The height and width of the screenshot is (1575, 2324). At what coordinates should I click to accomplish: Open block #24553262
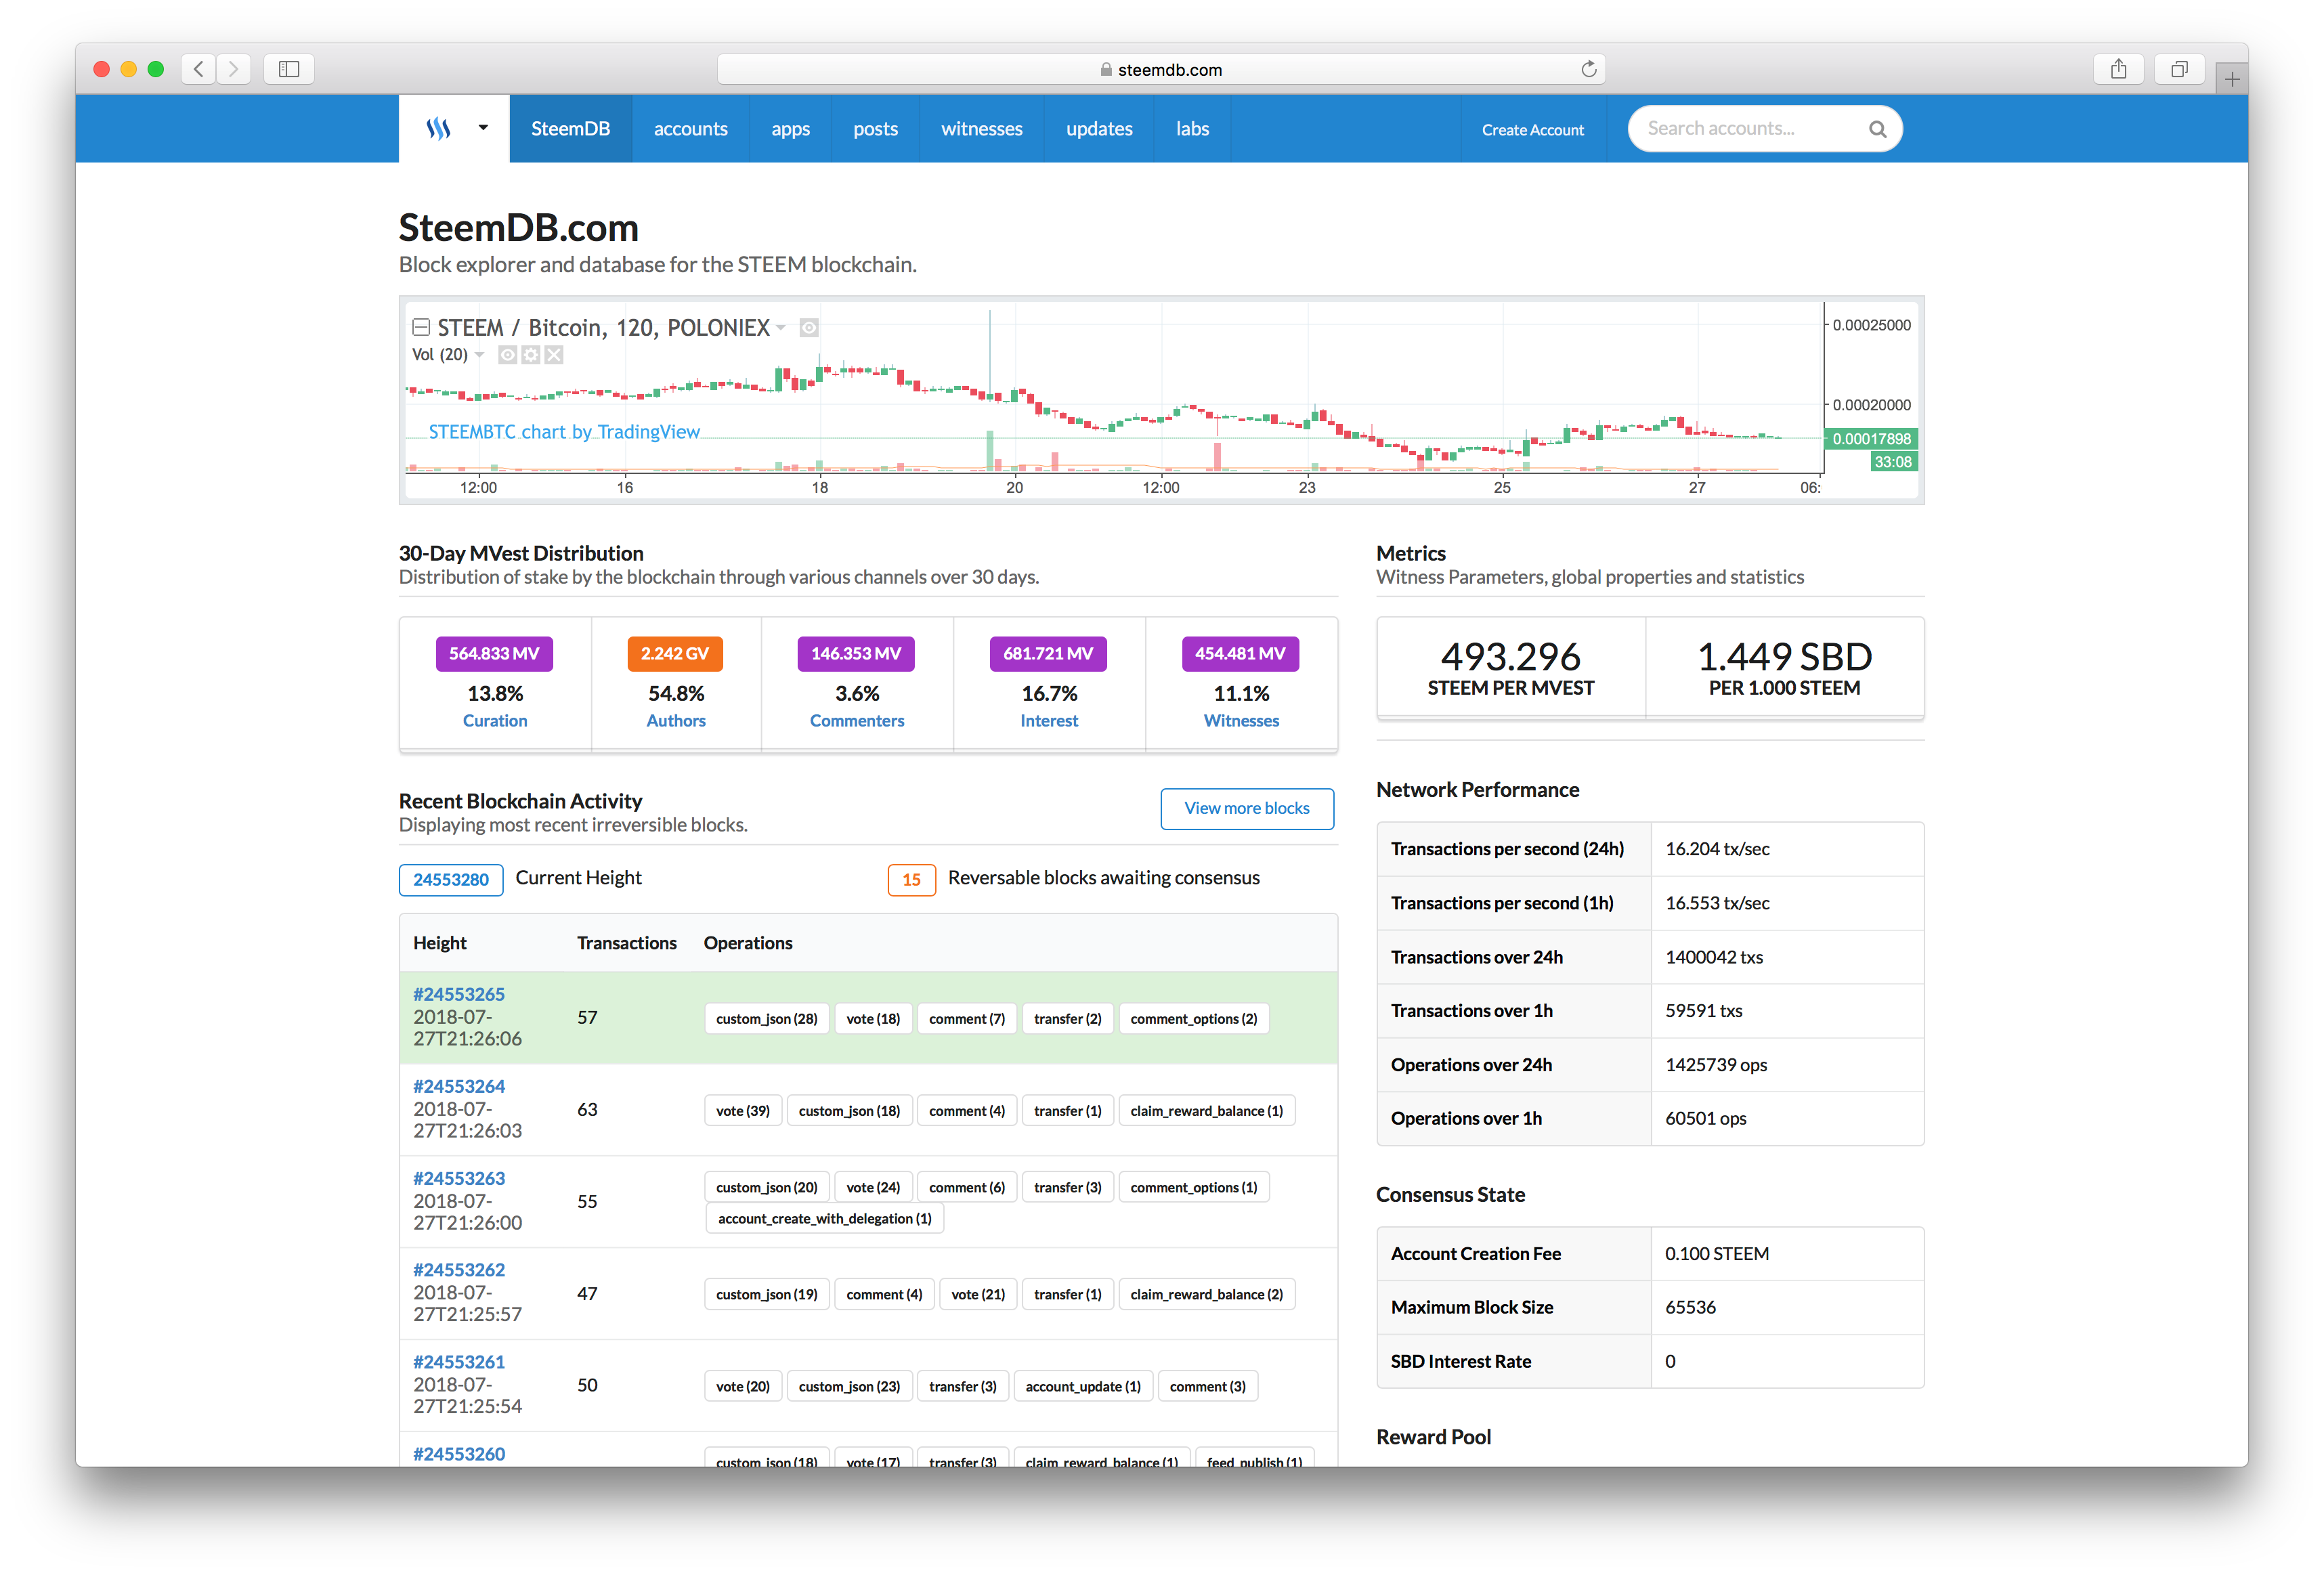(x=459, y=1269)
